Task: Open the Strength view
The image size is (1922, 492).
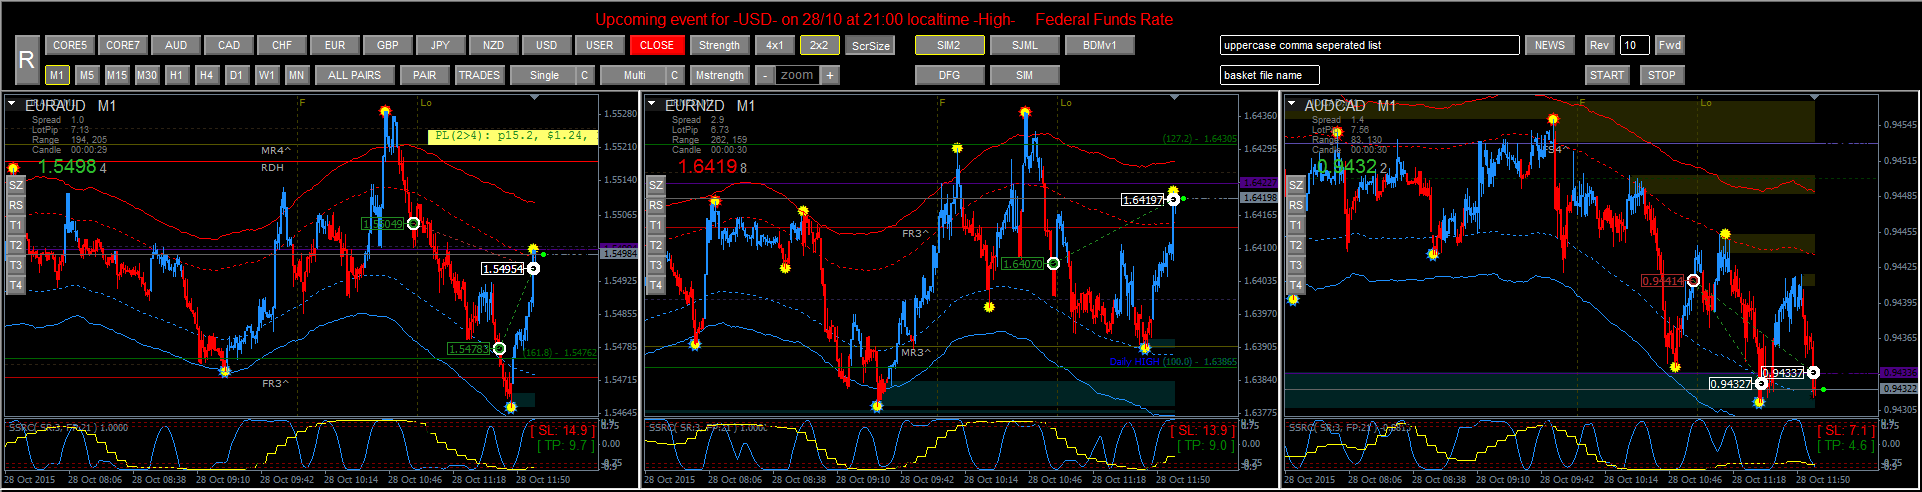Action: [719, 45]
